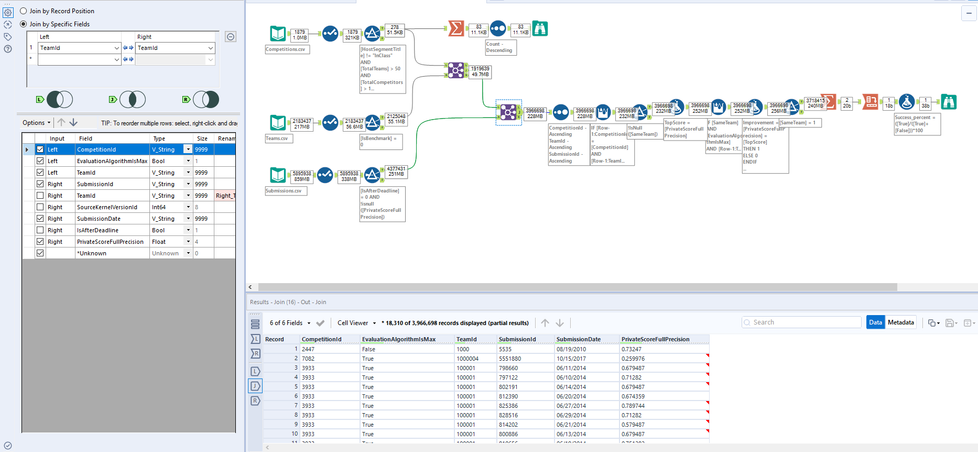Open the Annotation tag icon in sidebar
Screen dimensions: 978x452
point(7,36)
